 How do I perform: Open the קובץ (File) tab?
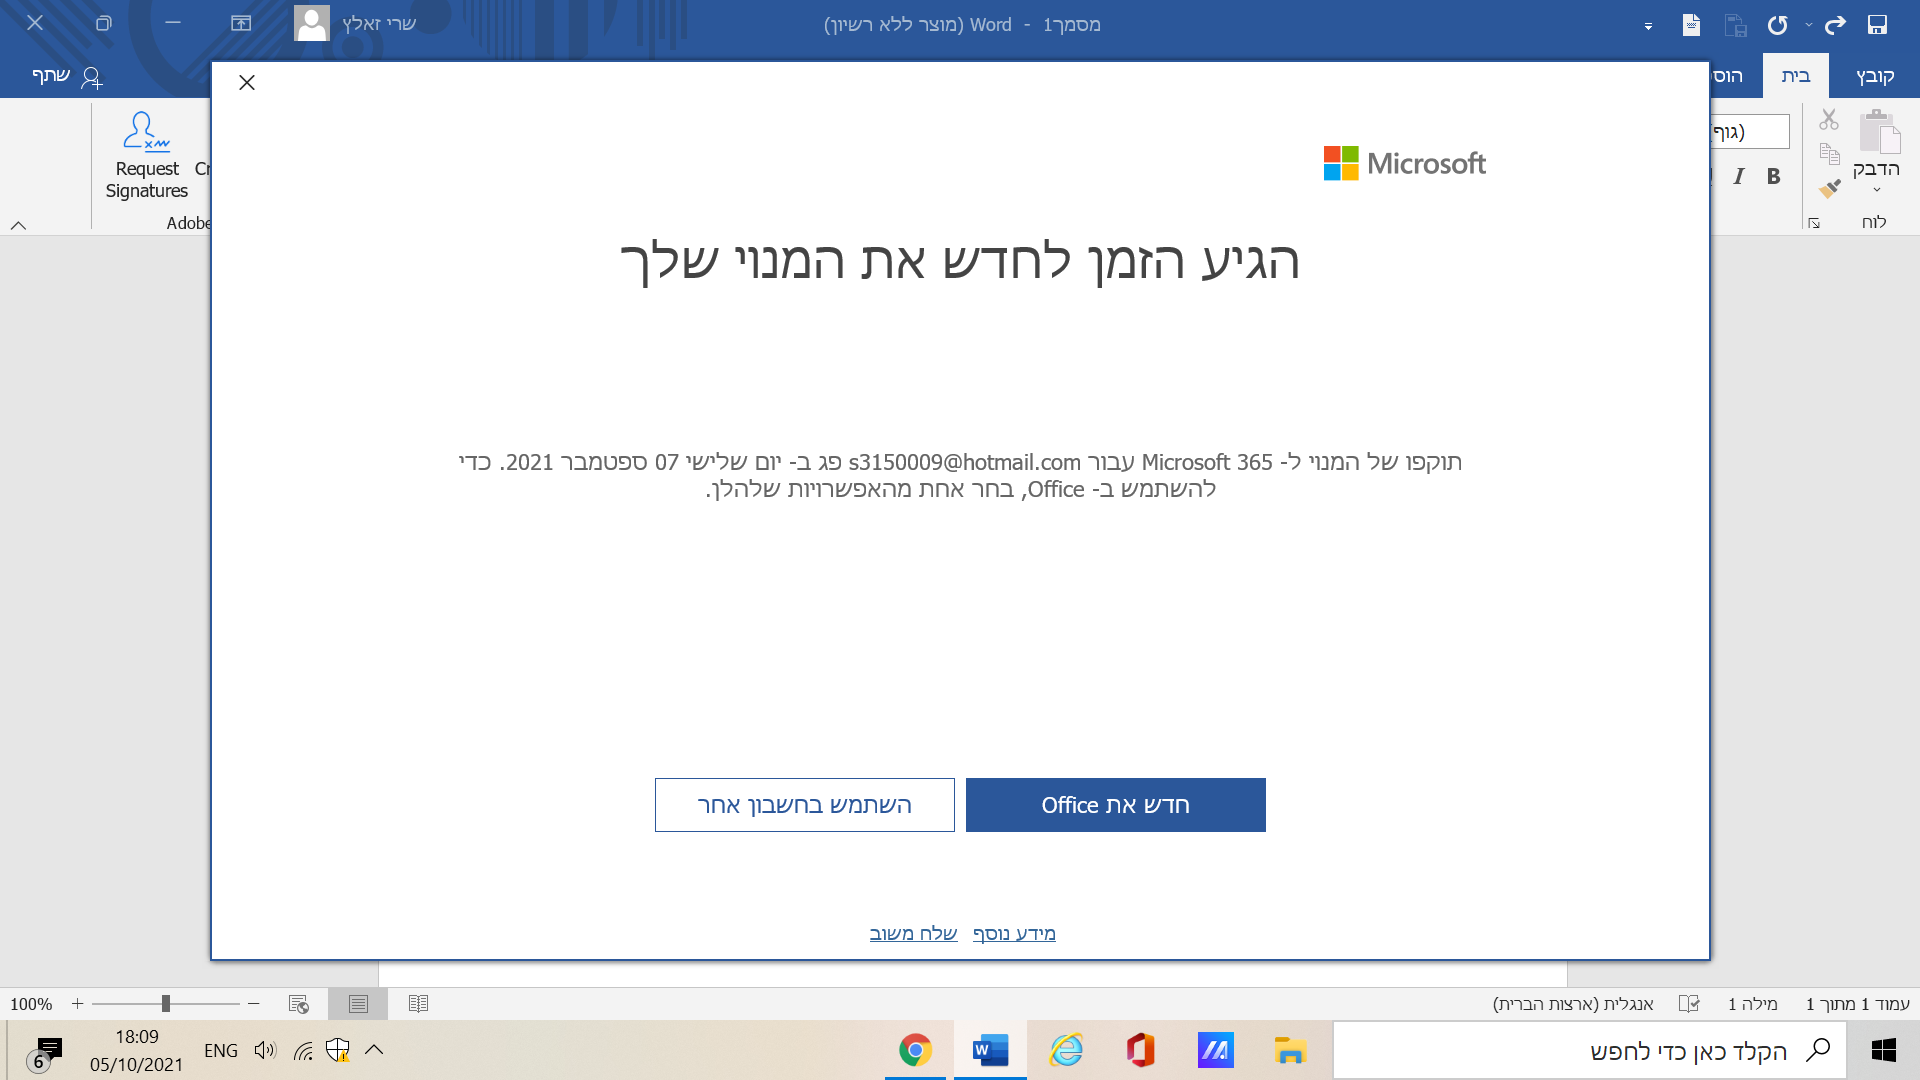point(1875,76)
